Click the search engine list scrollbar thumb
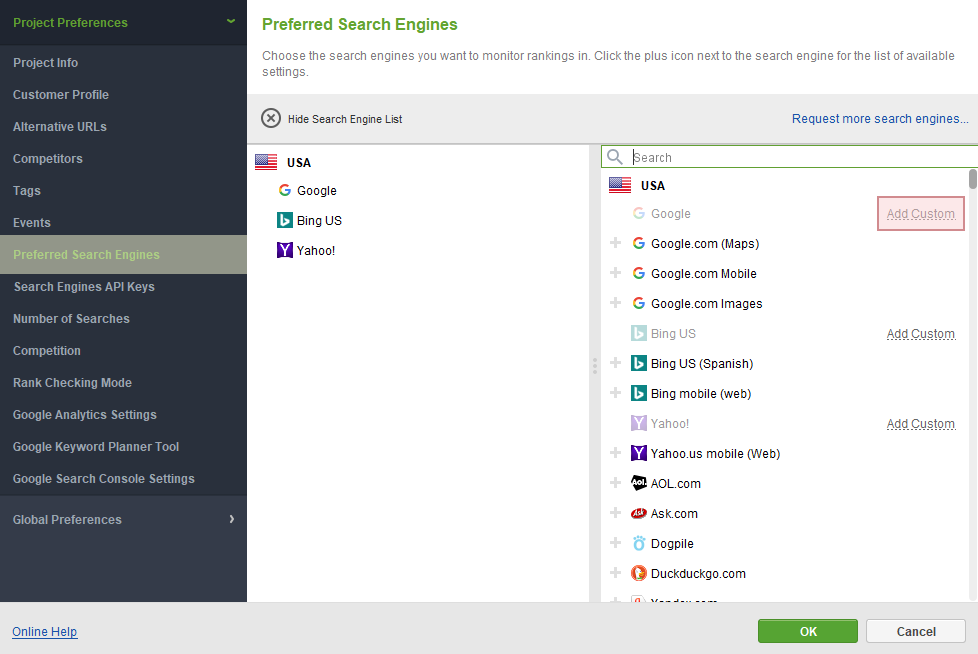This screenshot has height=654, width=978. [x=972, y=178]
